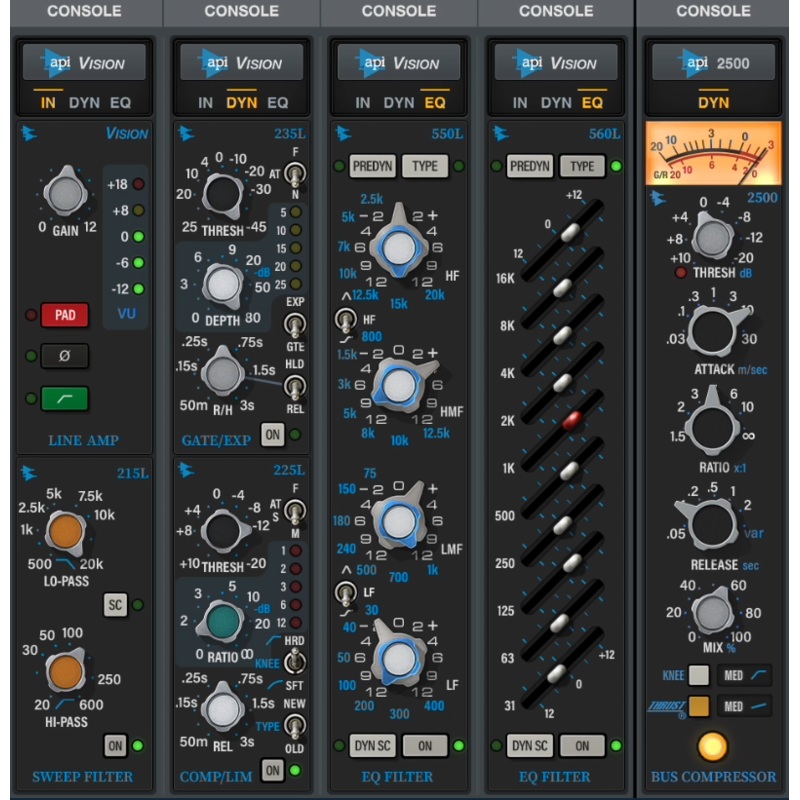Viewport: 800px width, 800px height.
Task: Flip the 225L AT attack speed switch
Action: click(x=295, y=511)
